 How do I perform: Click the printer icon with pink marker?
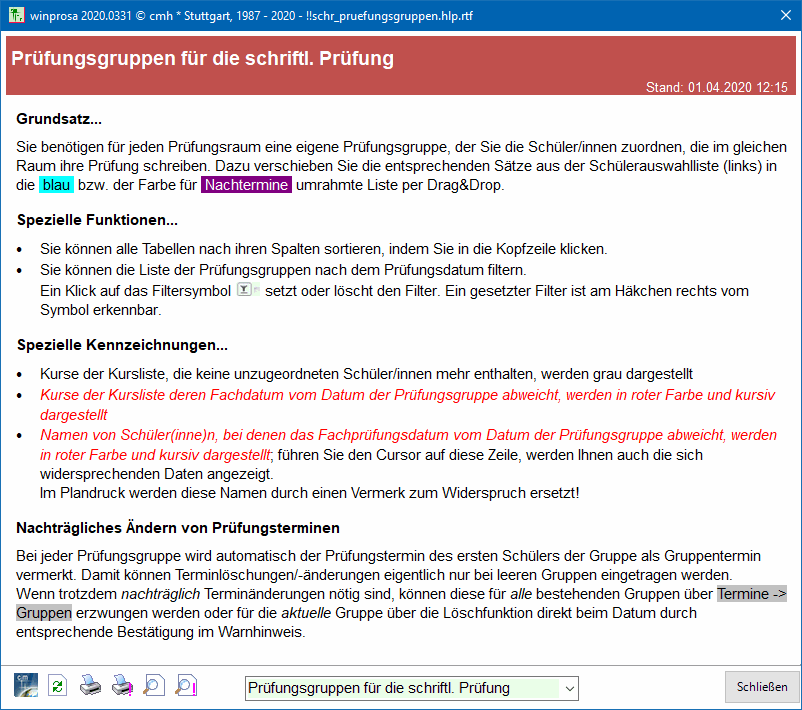[122, 686]
